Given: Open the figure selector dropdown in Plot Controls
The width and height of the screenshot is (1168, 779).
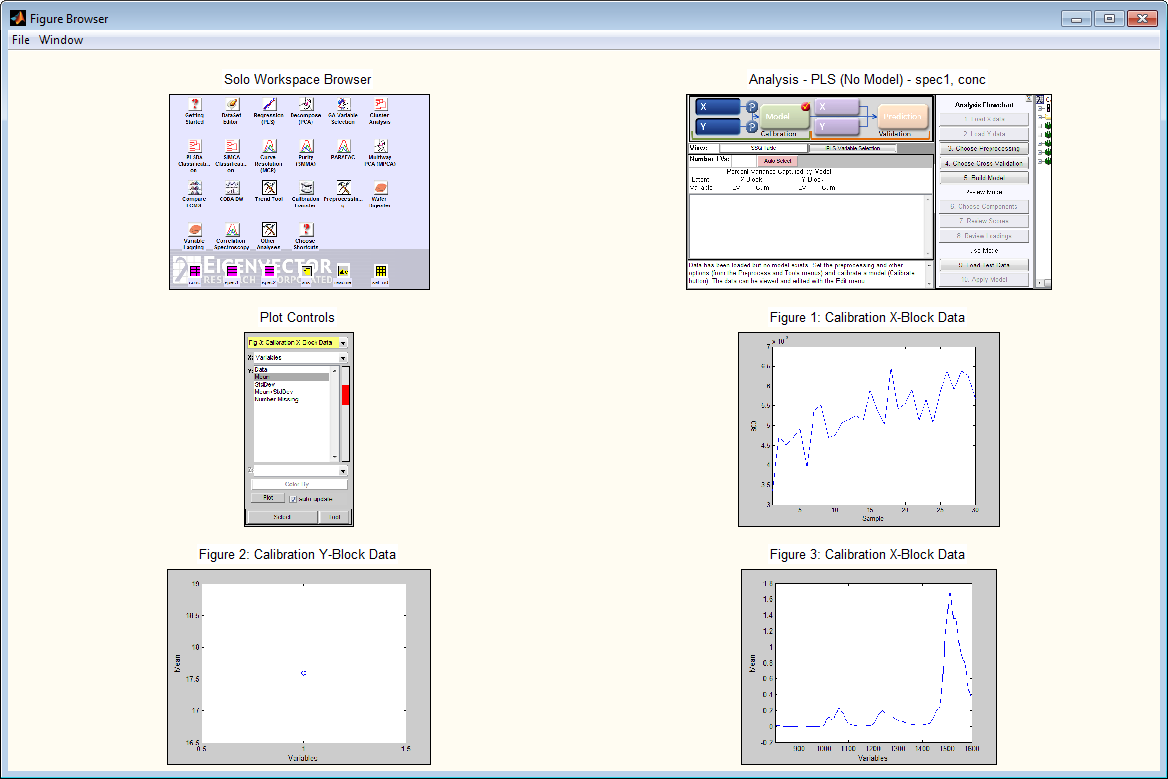Looking at the screenshot, I should pos(343,342).
